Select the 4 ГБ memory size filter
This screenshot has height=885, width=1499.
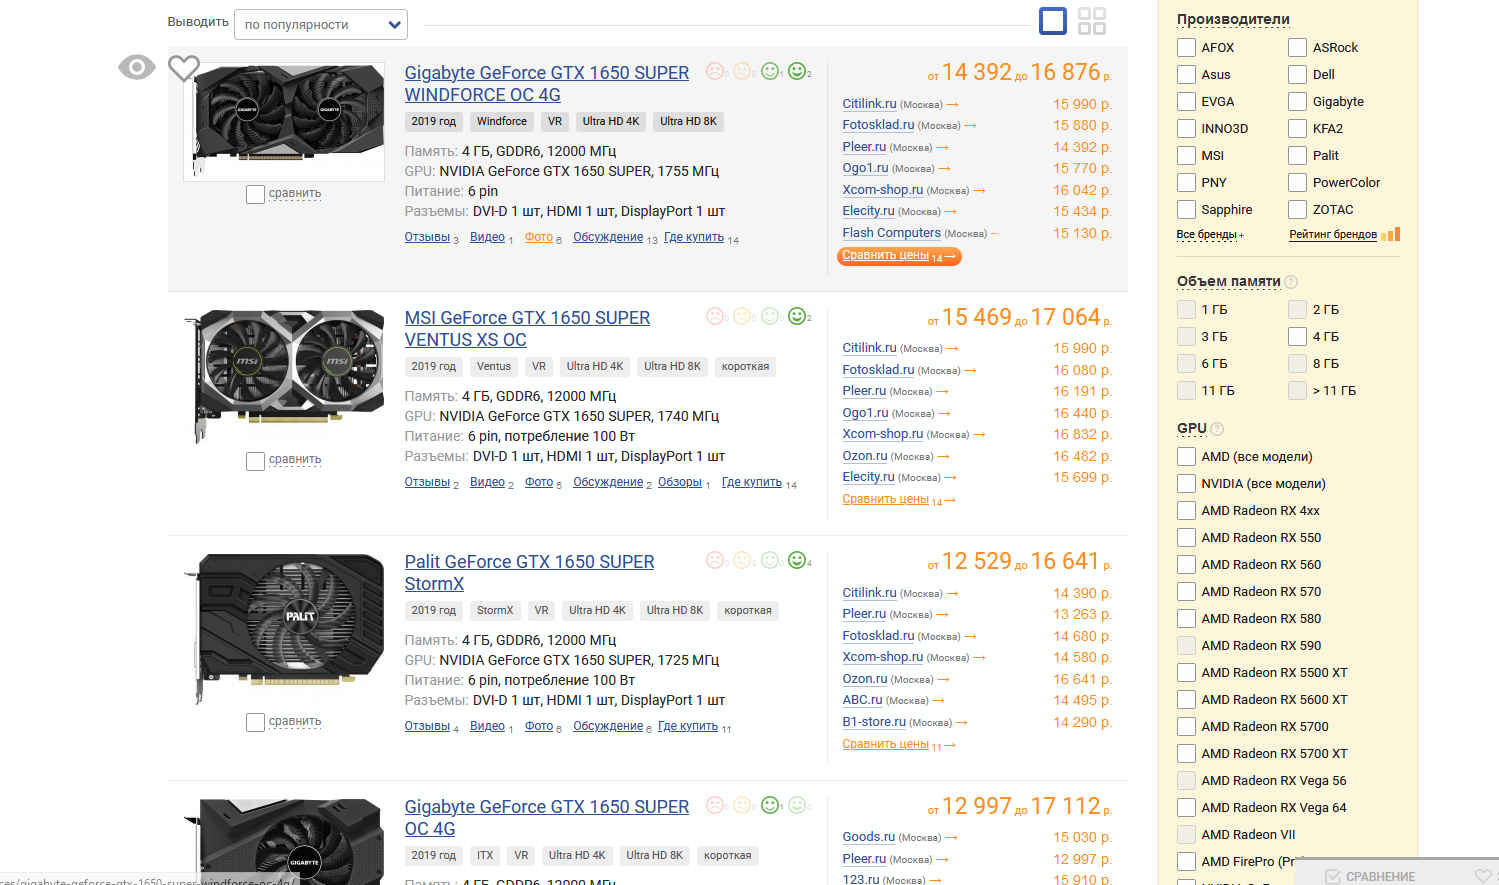(x=1298, y=336)
